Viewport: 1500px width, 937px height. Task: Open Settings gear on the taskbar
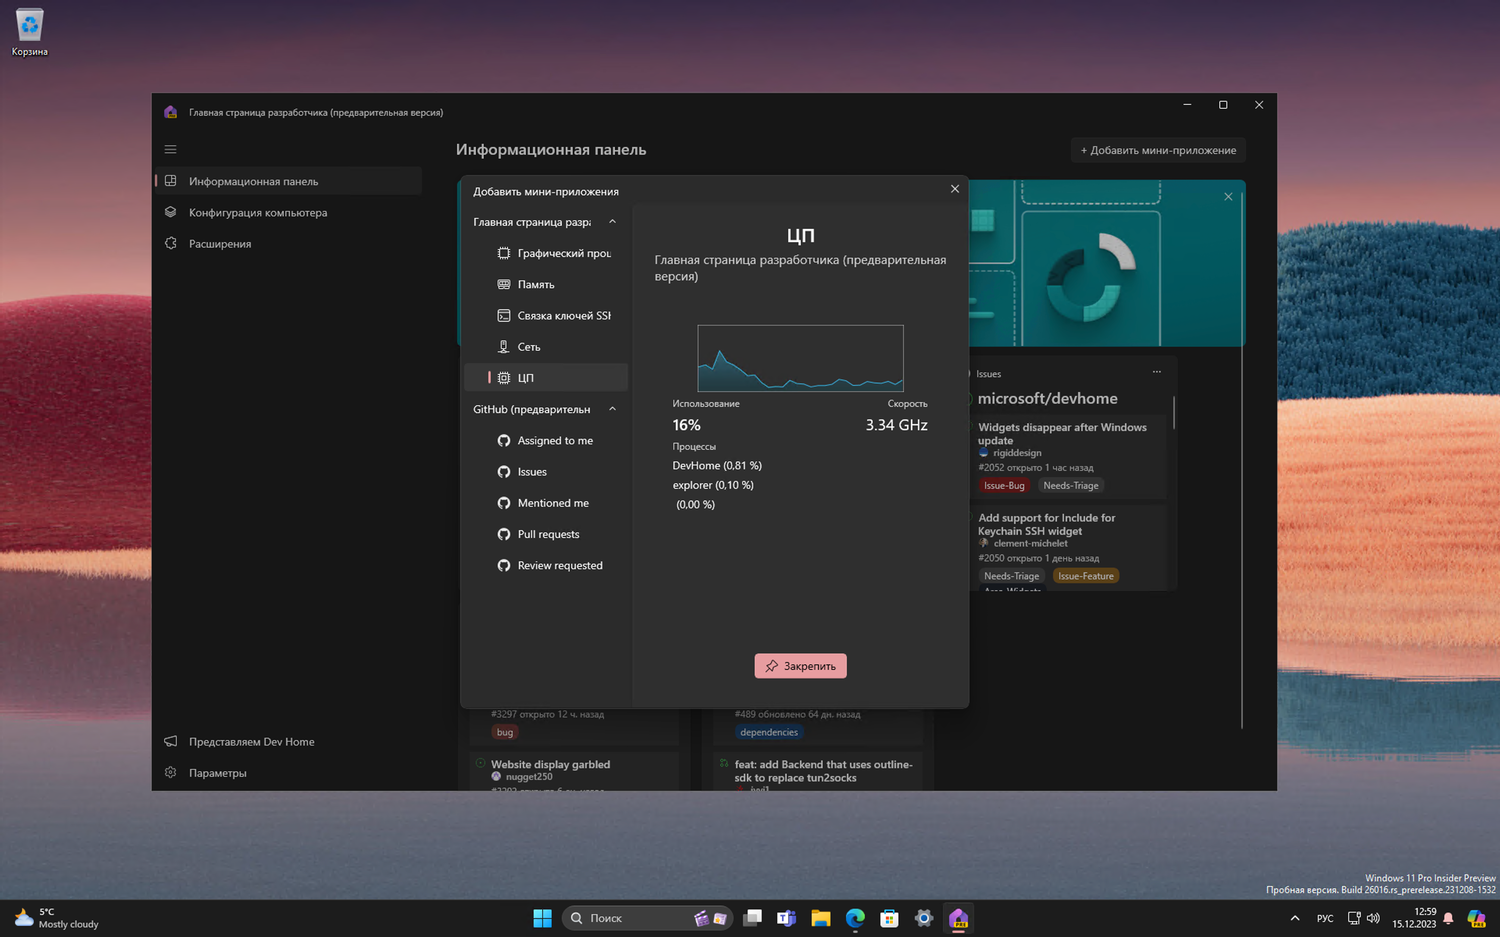pos(924,918)
